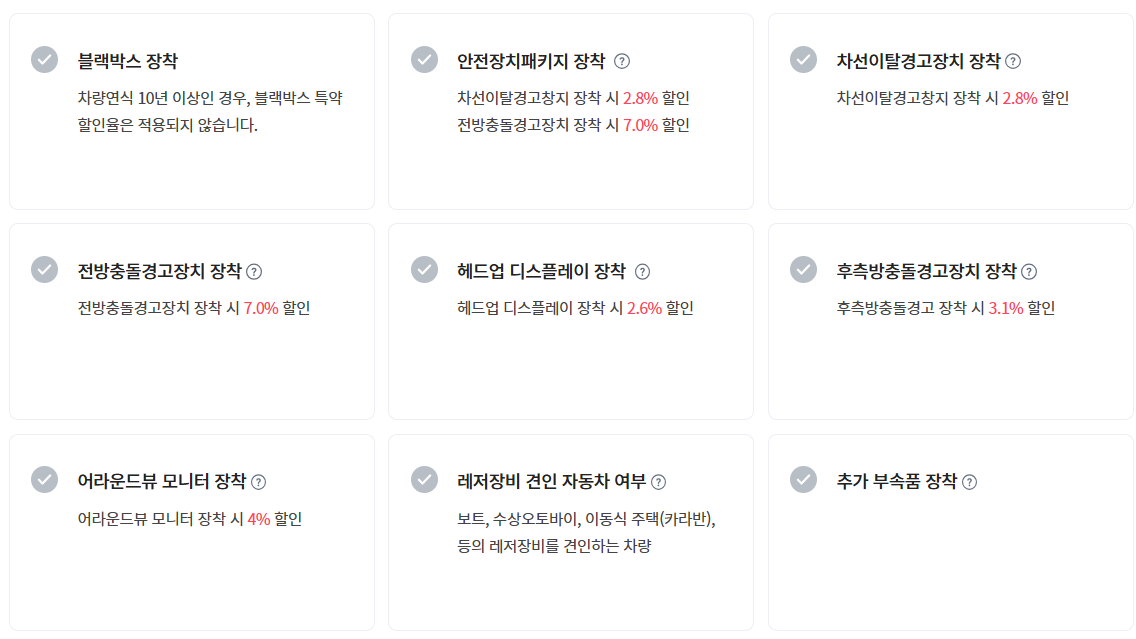Open help icon next to 레저장비 견인 자동차 여부
The height and width of the screenshot is (639, 1136).
[x=658, y=482]
